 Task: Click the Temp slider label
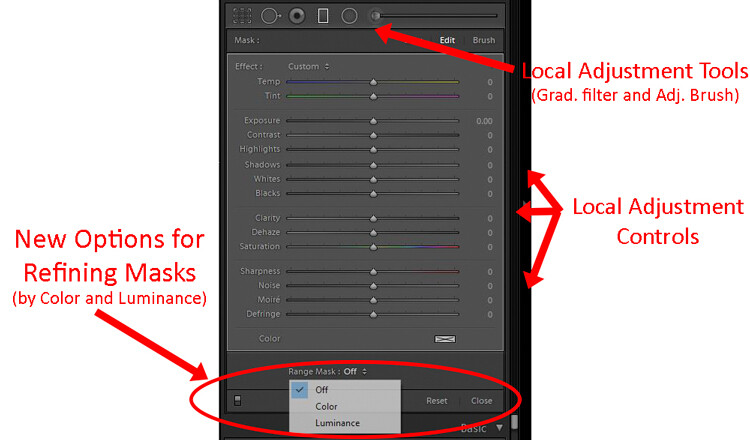tap(268, 82)
